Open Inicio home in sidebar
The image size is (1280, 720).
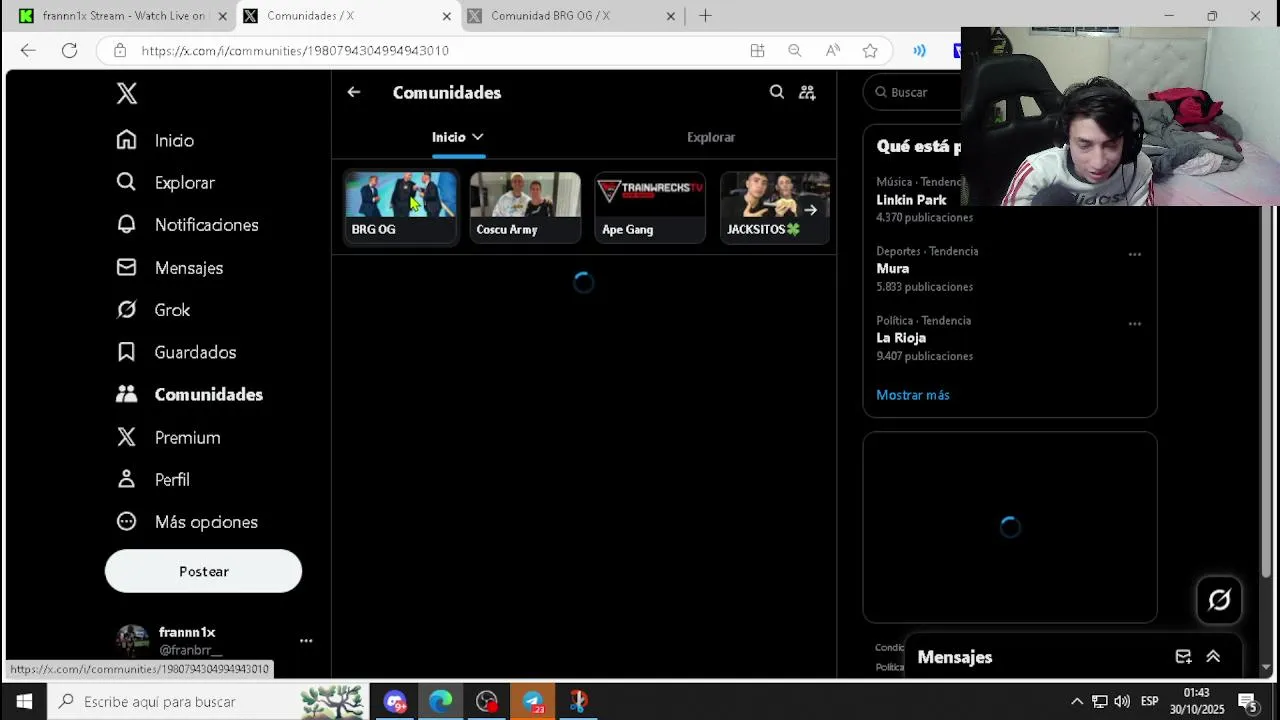pos(155,140)
